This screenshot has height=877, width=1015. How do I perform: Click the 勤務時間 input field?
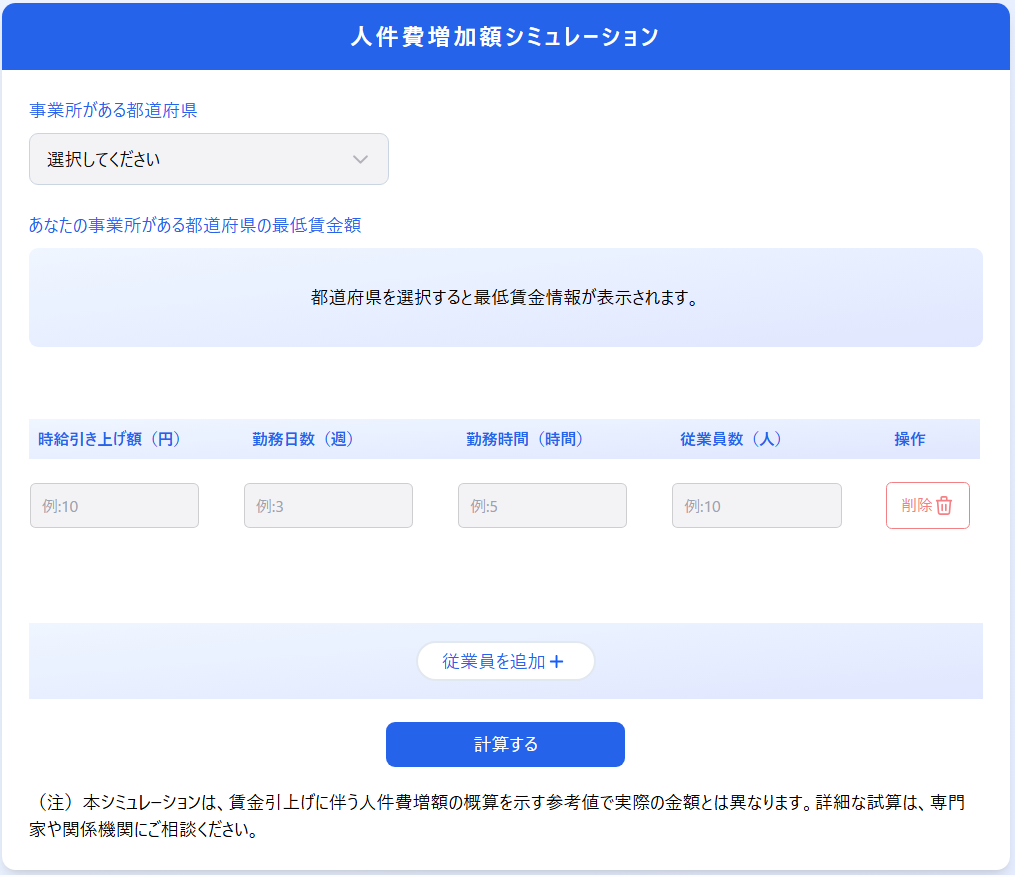point(542,505)
